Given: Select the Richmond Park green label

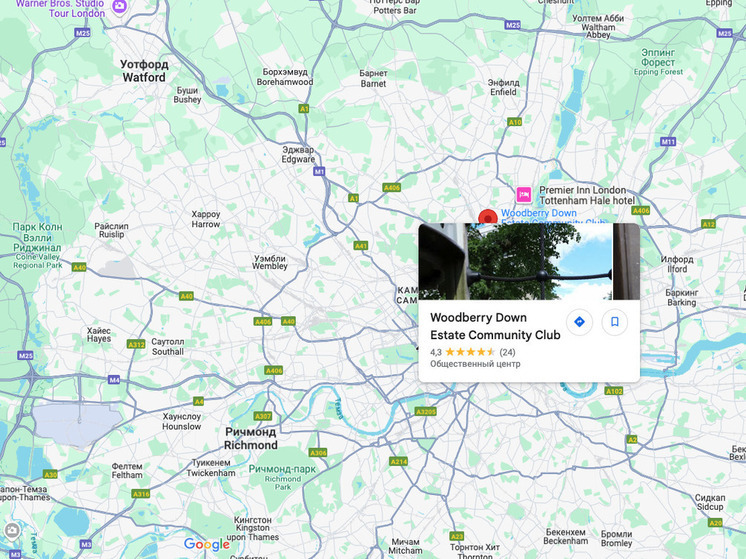Looking at the screenshot, I should (282, 477).
